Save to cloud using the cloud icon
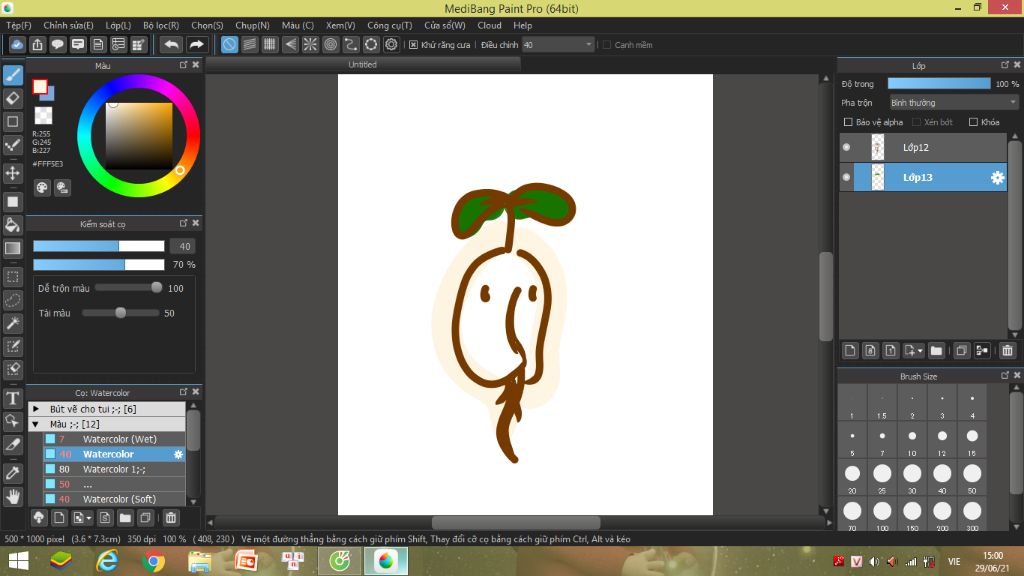The width and height of the screenshot is (1024, 576). [17, 44]
